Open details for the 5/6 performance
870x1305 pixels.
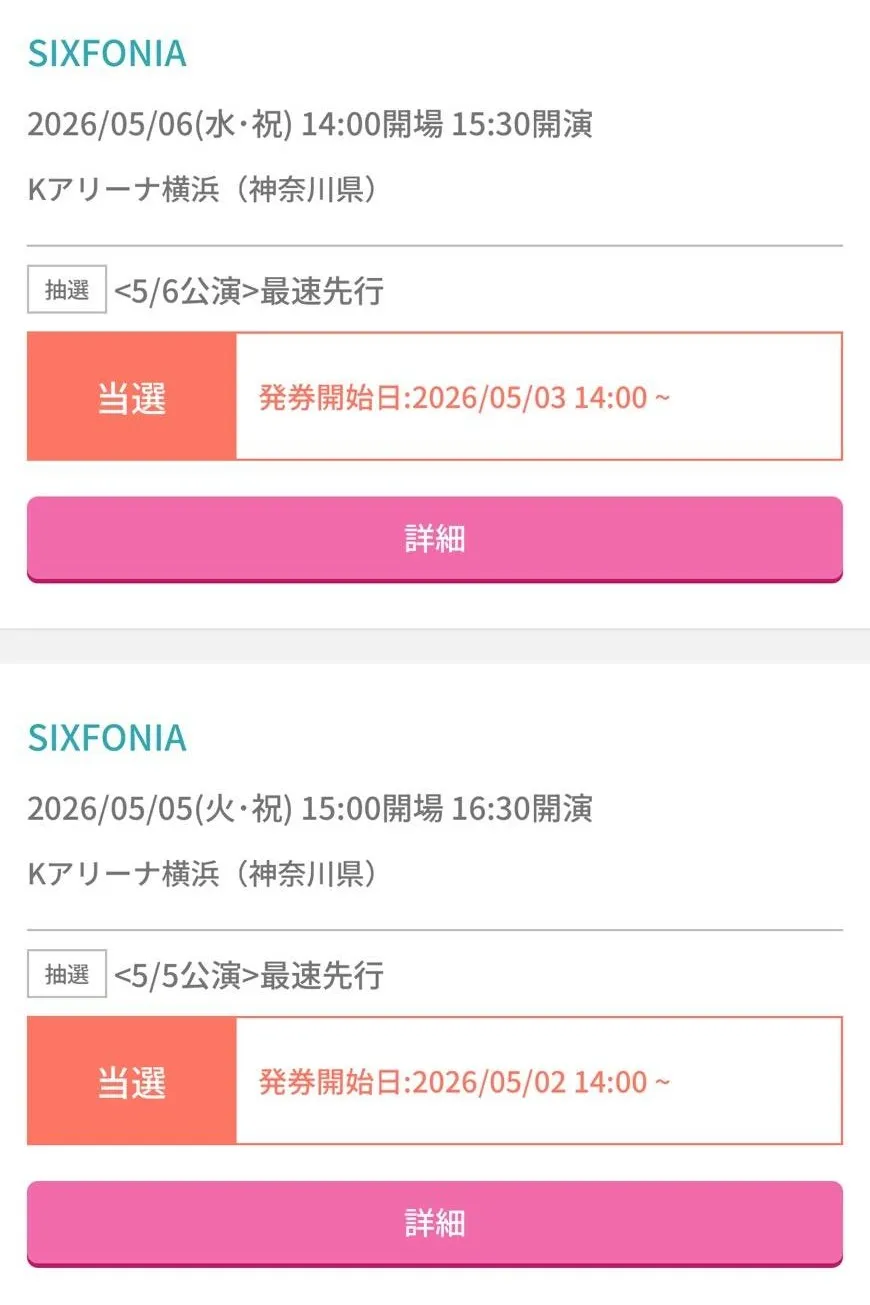click(x=434, y=538)
